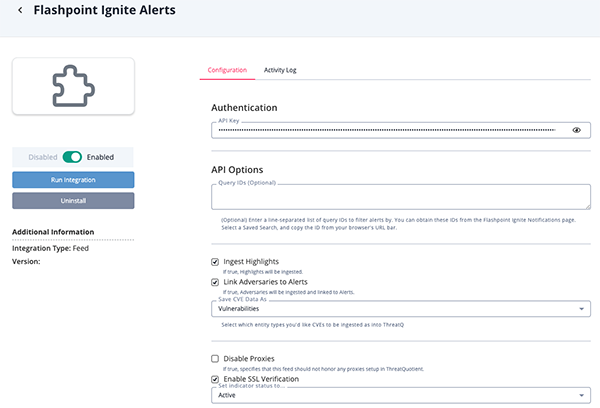Click the Query IDs resize handle corner
The width and height of the screenshot is (600, 408).
[x=587, y=207]
